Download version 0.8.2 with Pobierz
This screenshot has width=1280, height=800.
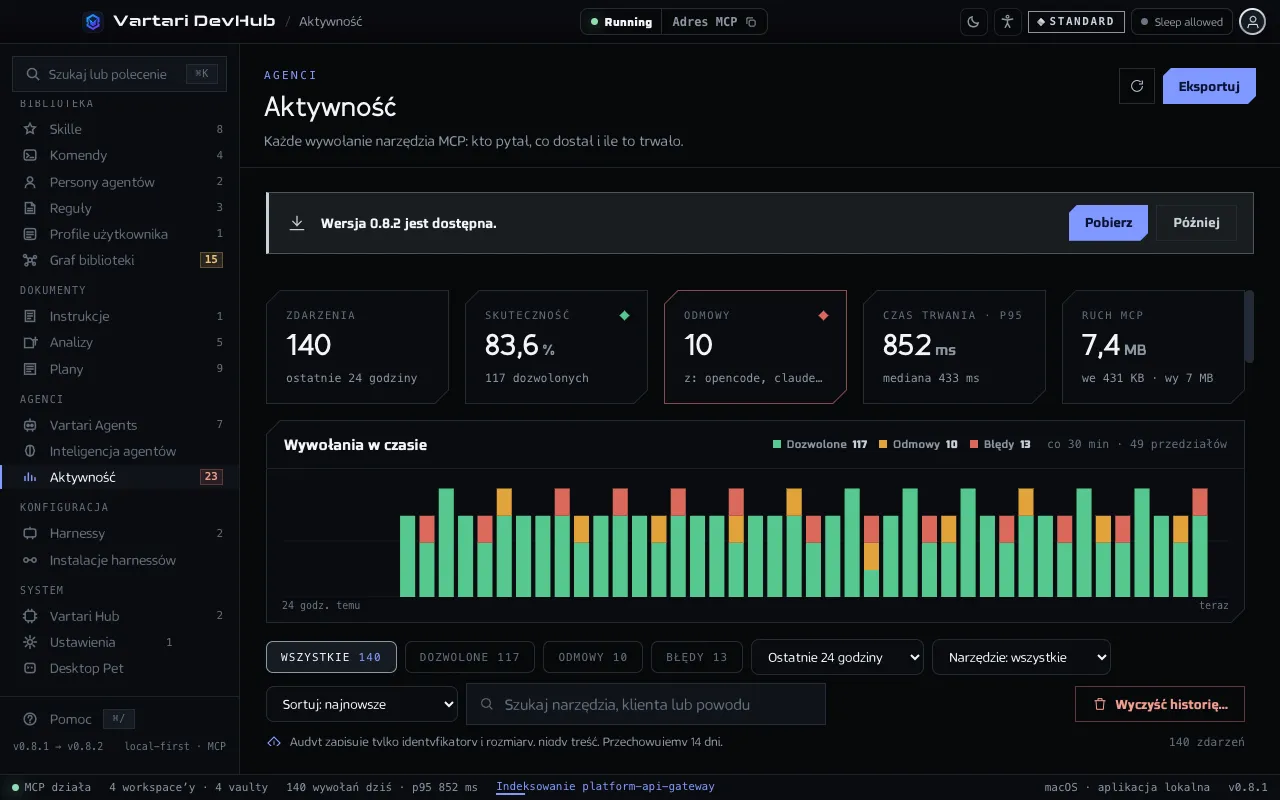click(1108, 223)
